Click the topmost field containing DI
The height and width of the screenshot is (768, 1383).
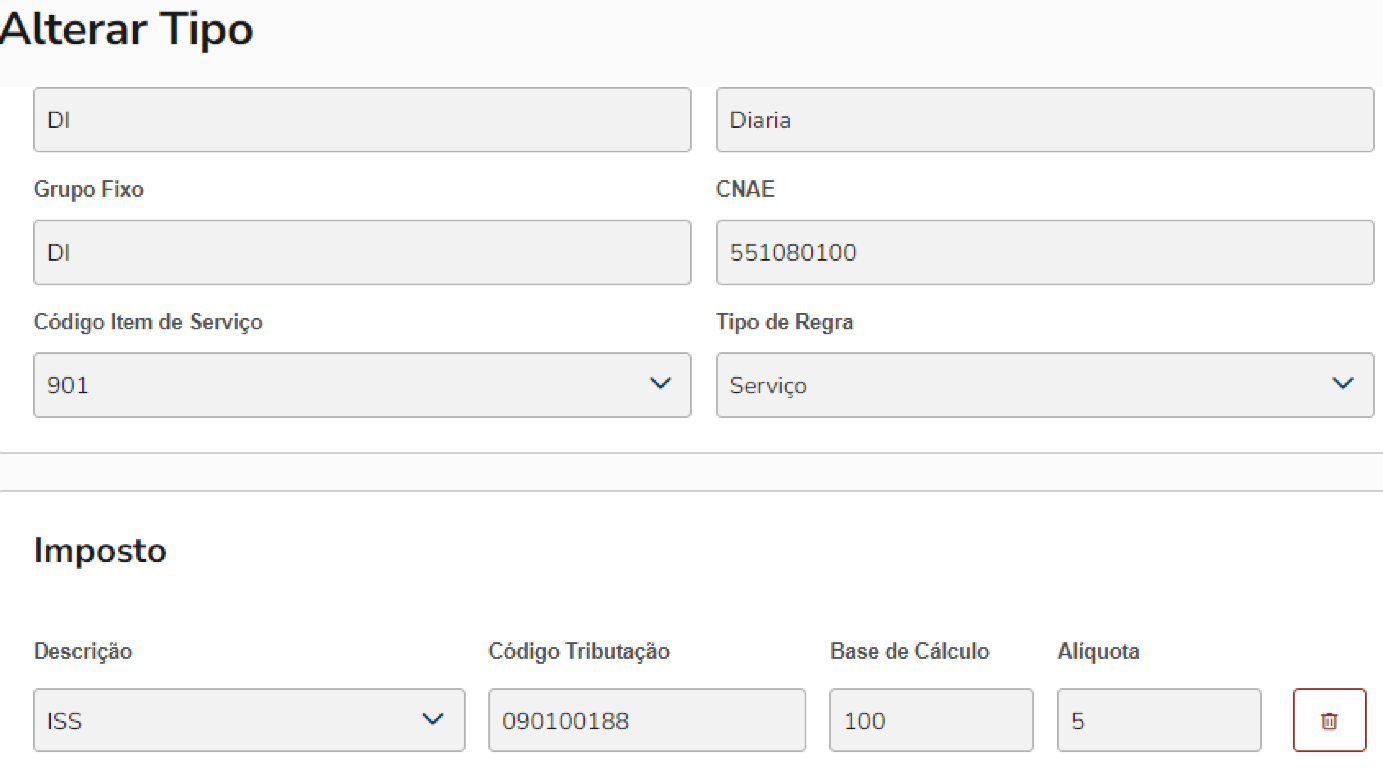[362, 120]
